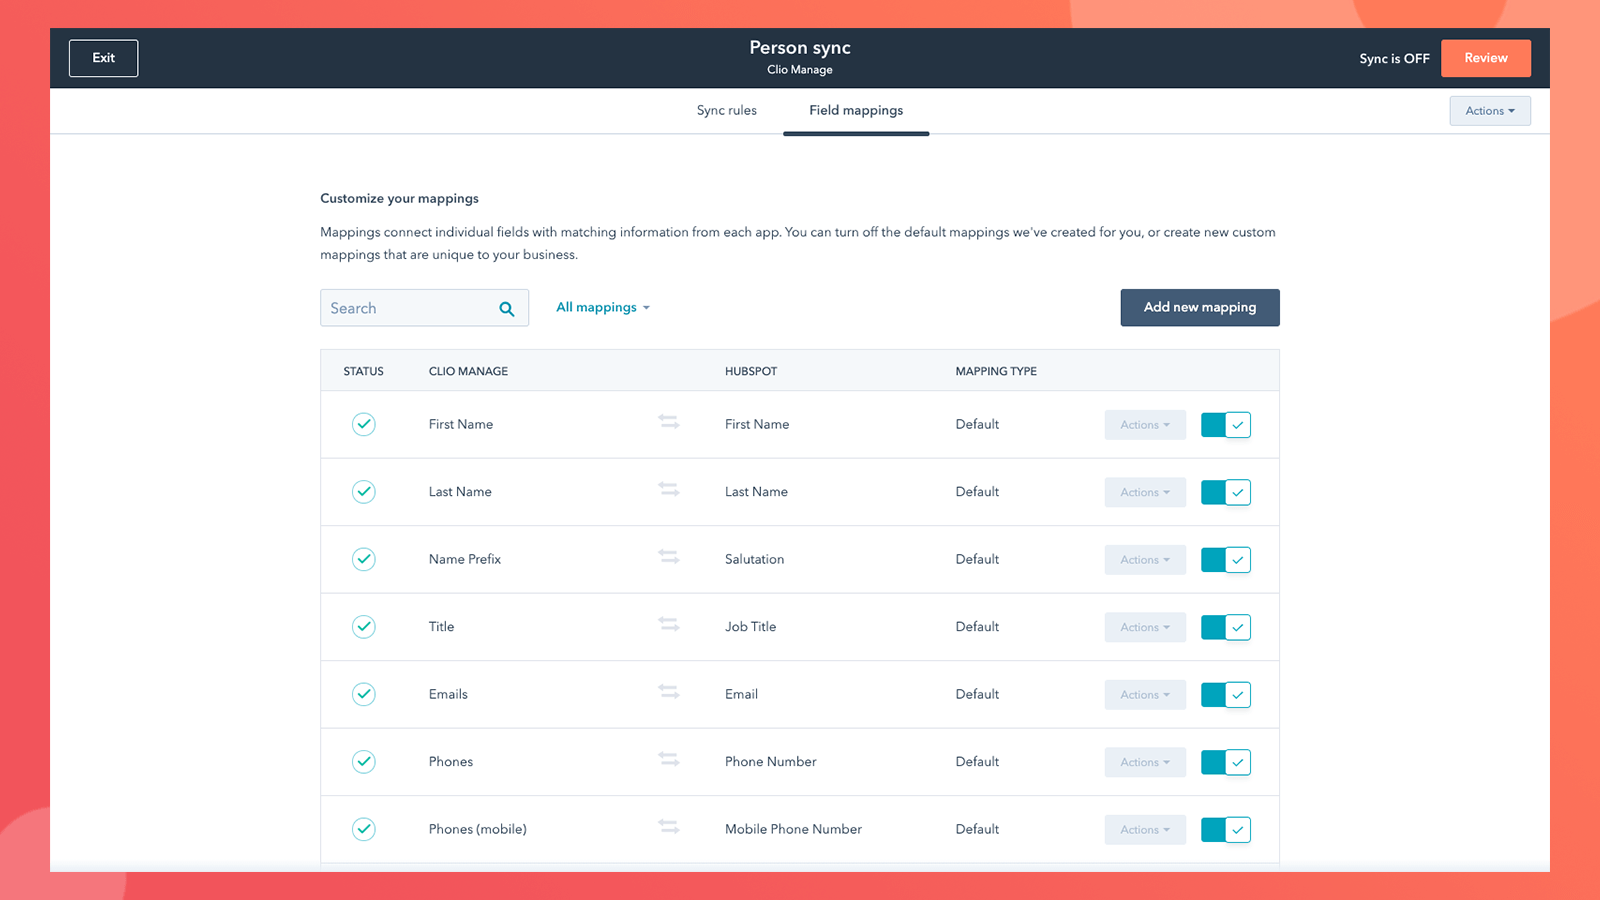Click the Title row status check icon
Viewport: 1600px width, 900px height.
364,627
